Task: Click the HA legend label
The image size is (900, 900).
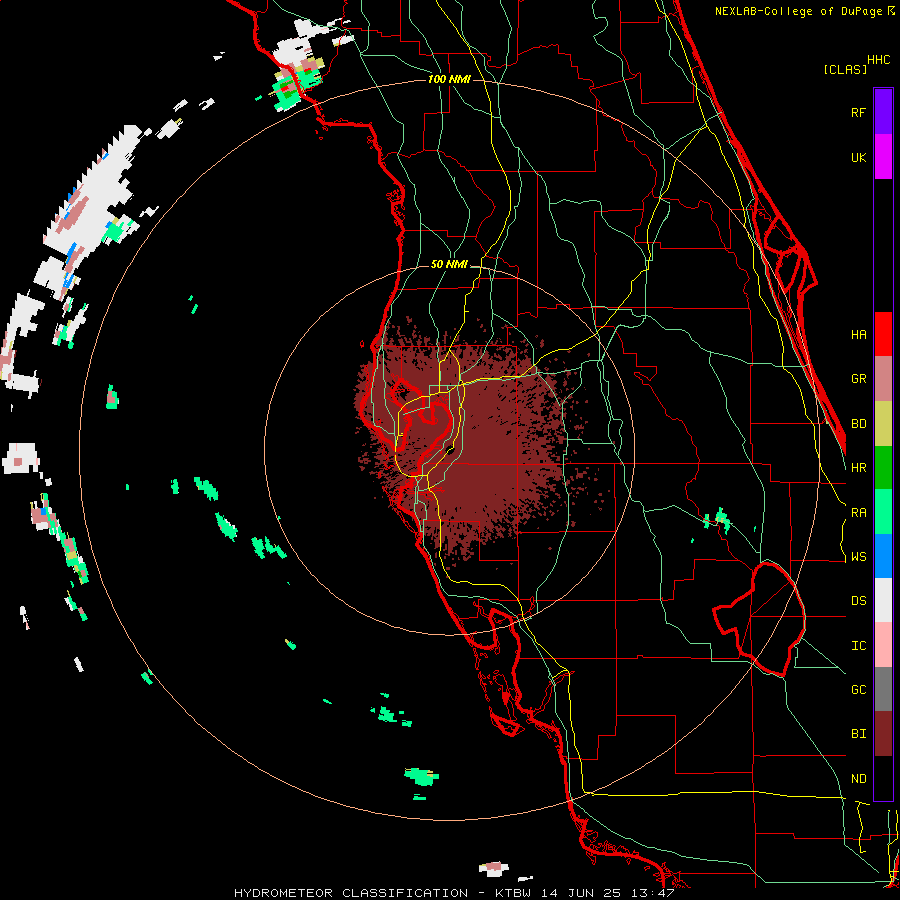Action: (858, 334)
